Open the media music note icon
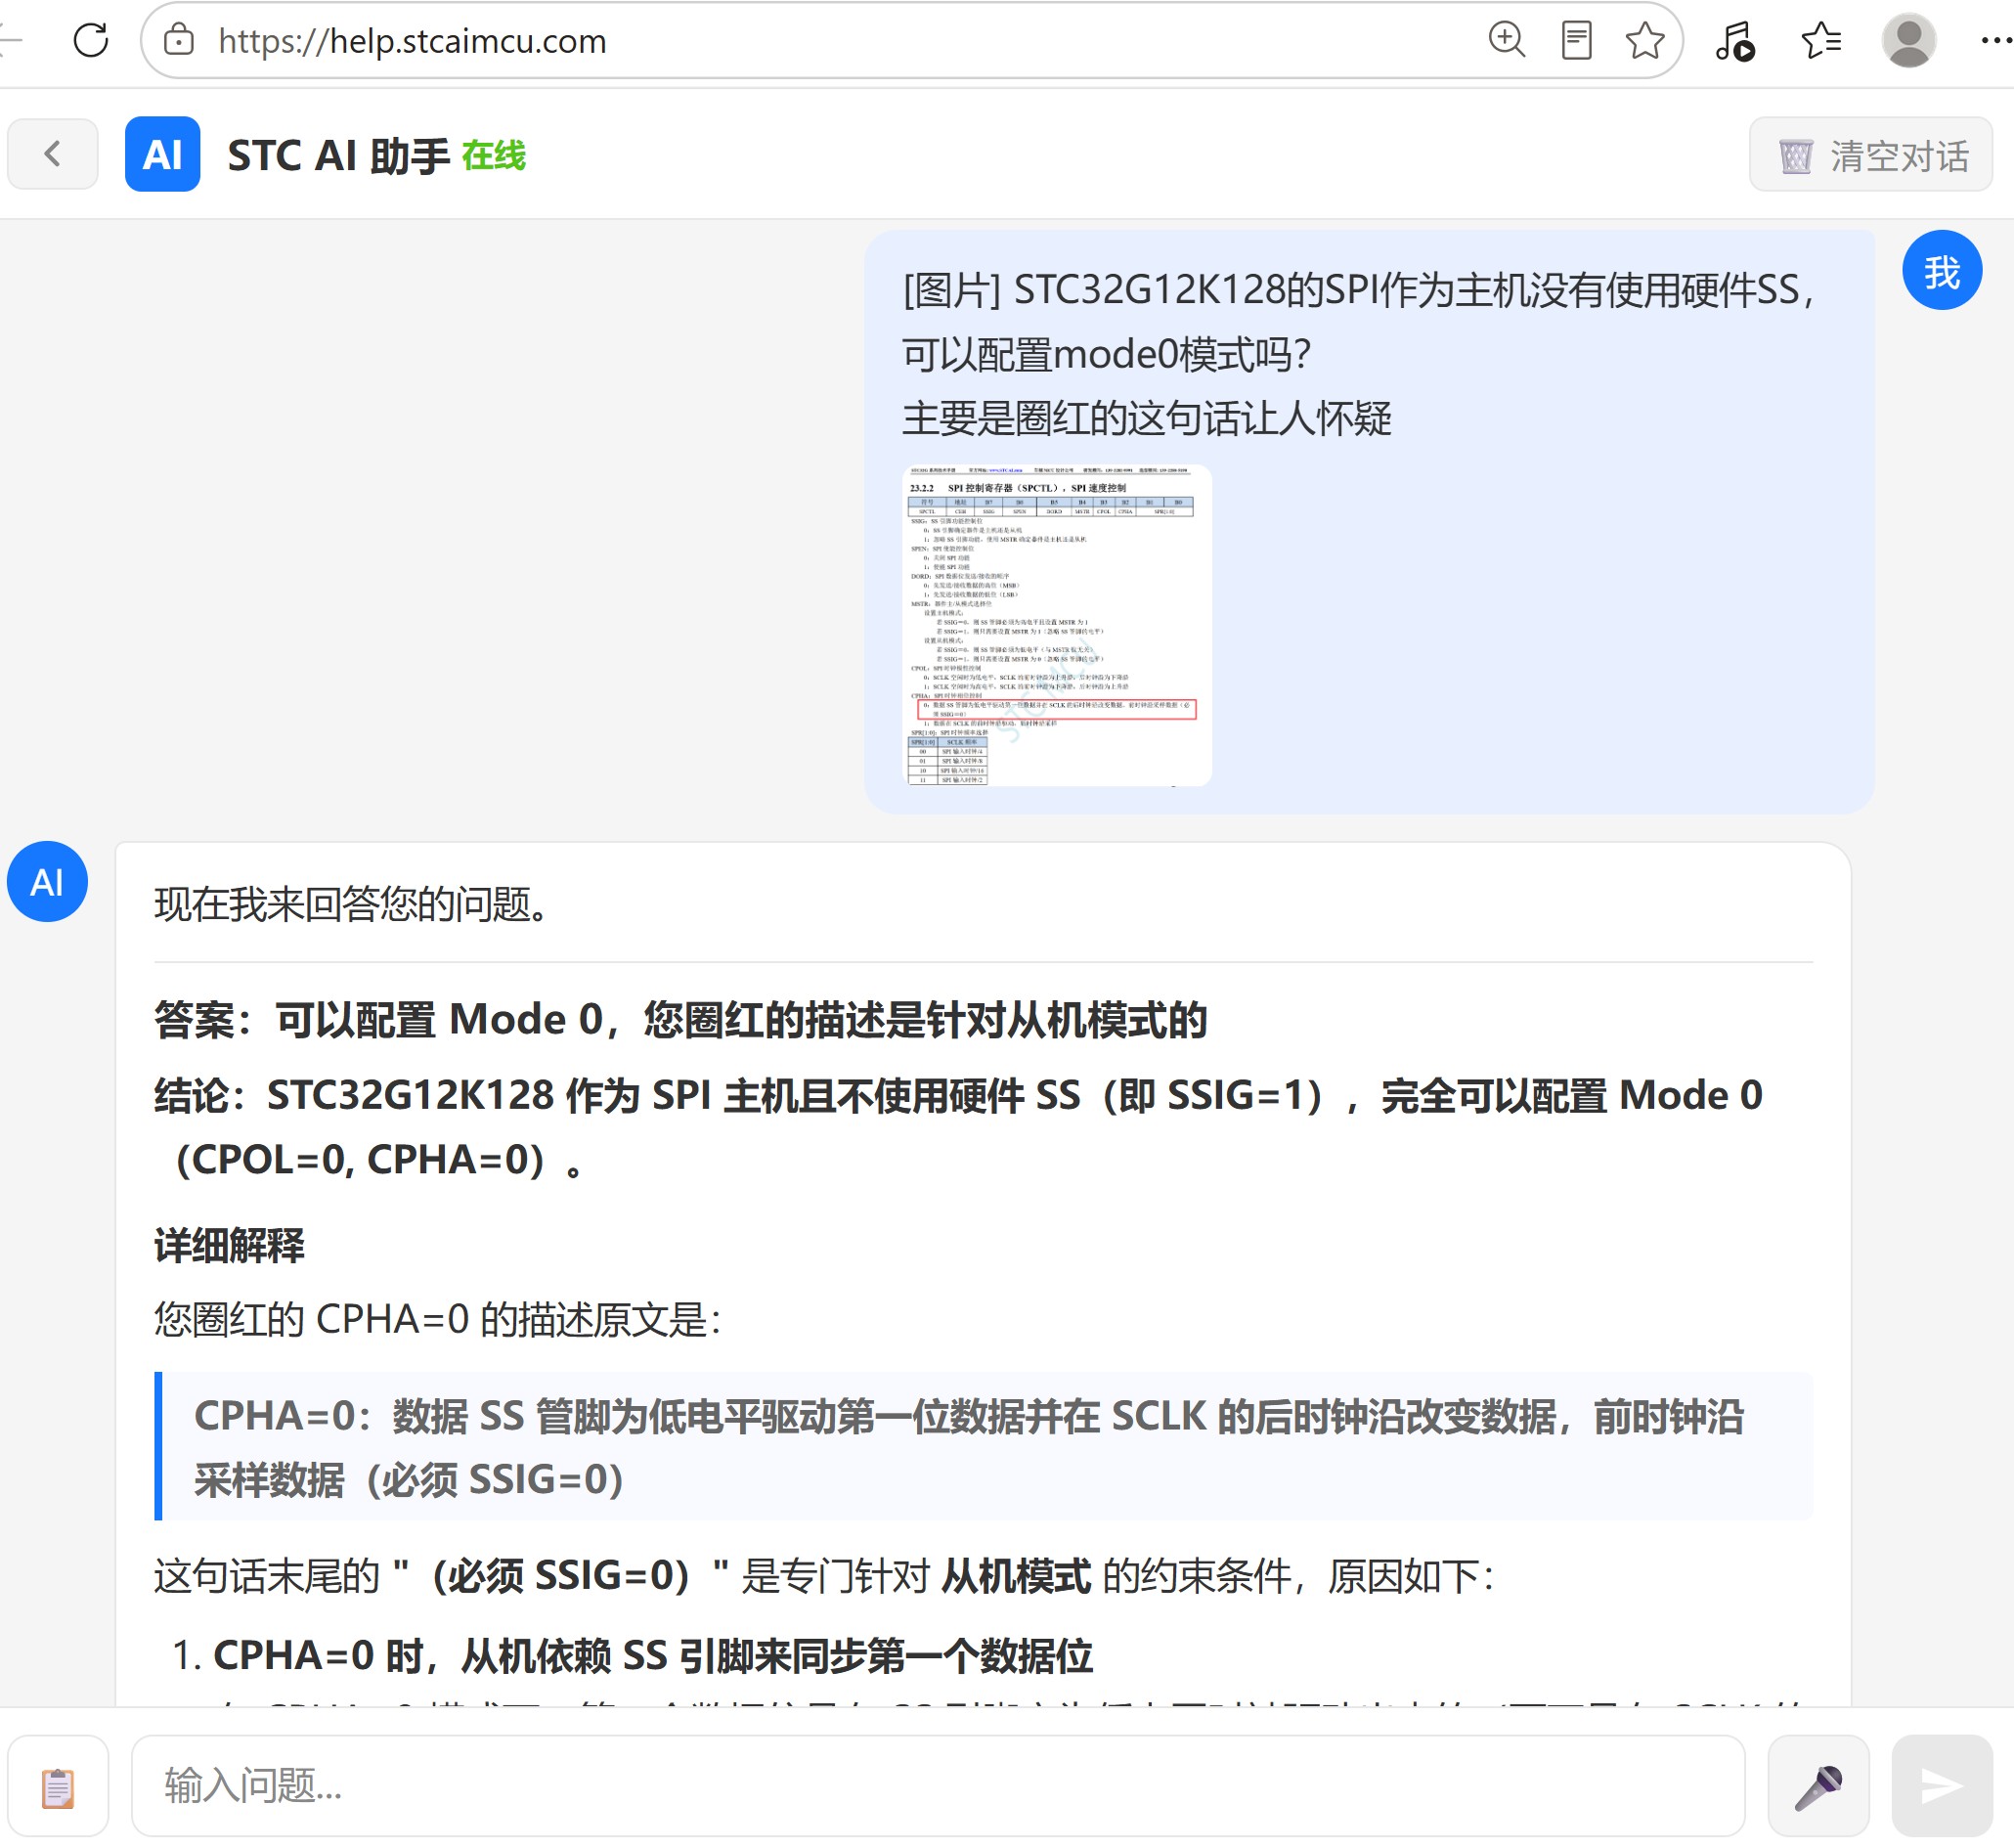 pyautogui.click(x=1735, y=41)
